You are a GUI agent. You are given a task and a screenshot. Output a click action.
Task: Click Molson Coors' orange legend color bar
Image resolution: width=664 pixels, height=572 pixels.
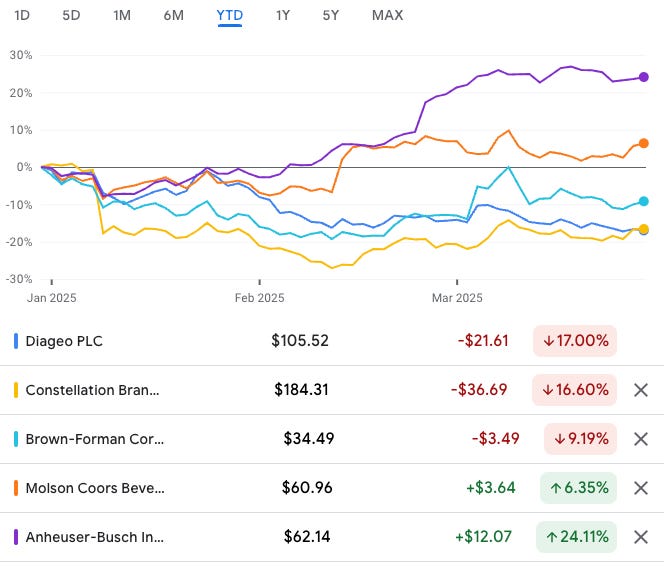(x=16, y=488)
